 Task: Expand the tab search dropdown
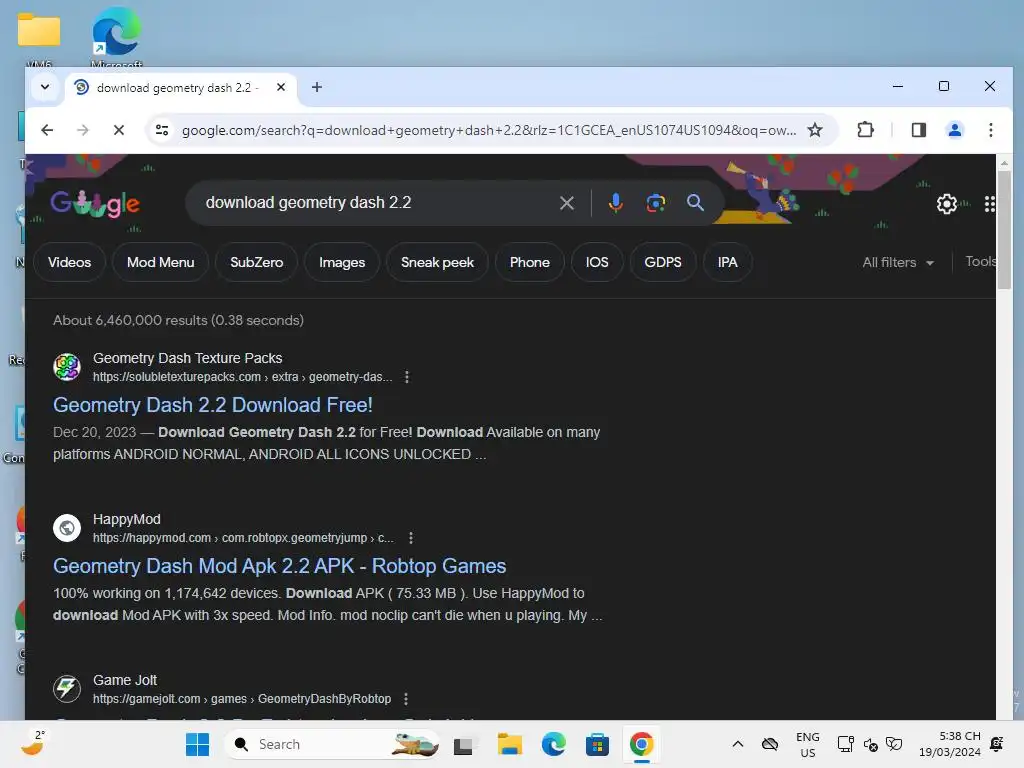point(45,87)
